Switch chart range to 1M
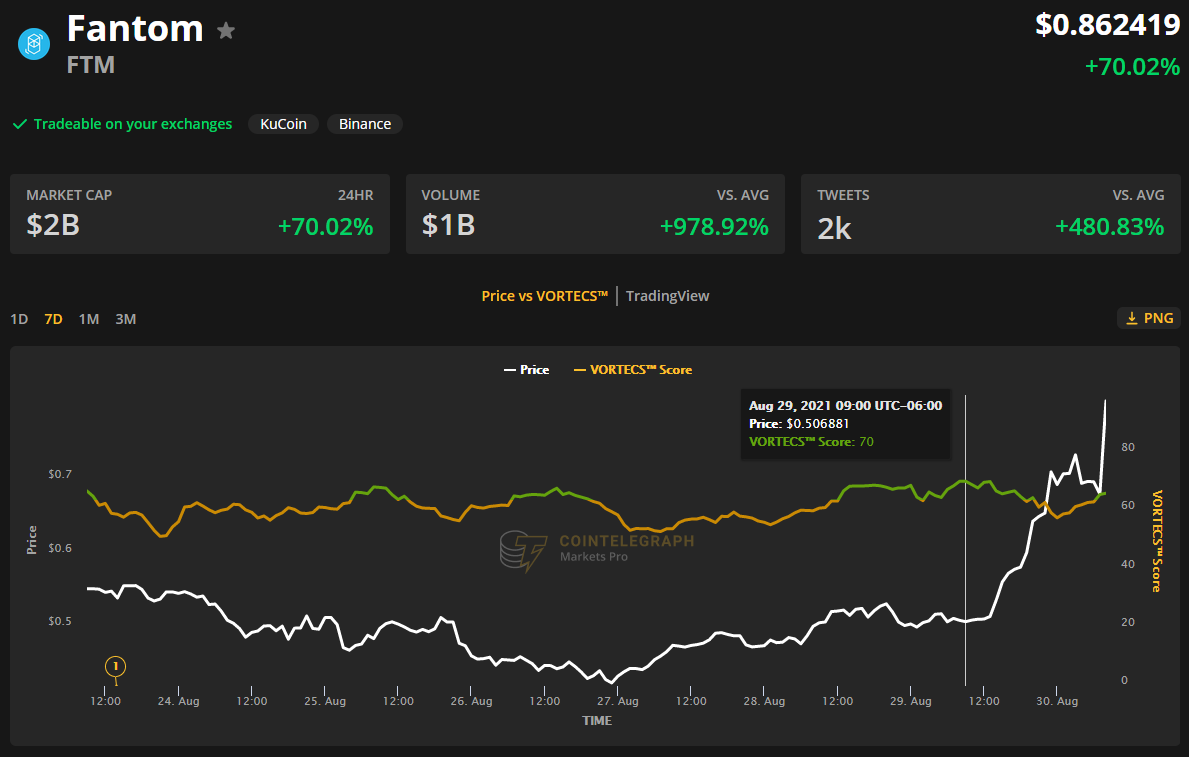This screenshot has height=757, width=1189. click(x=89, y=319)
